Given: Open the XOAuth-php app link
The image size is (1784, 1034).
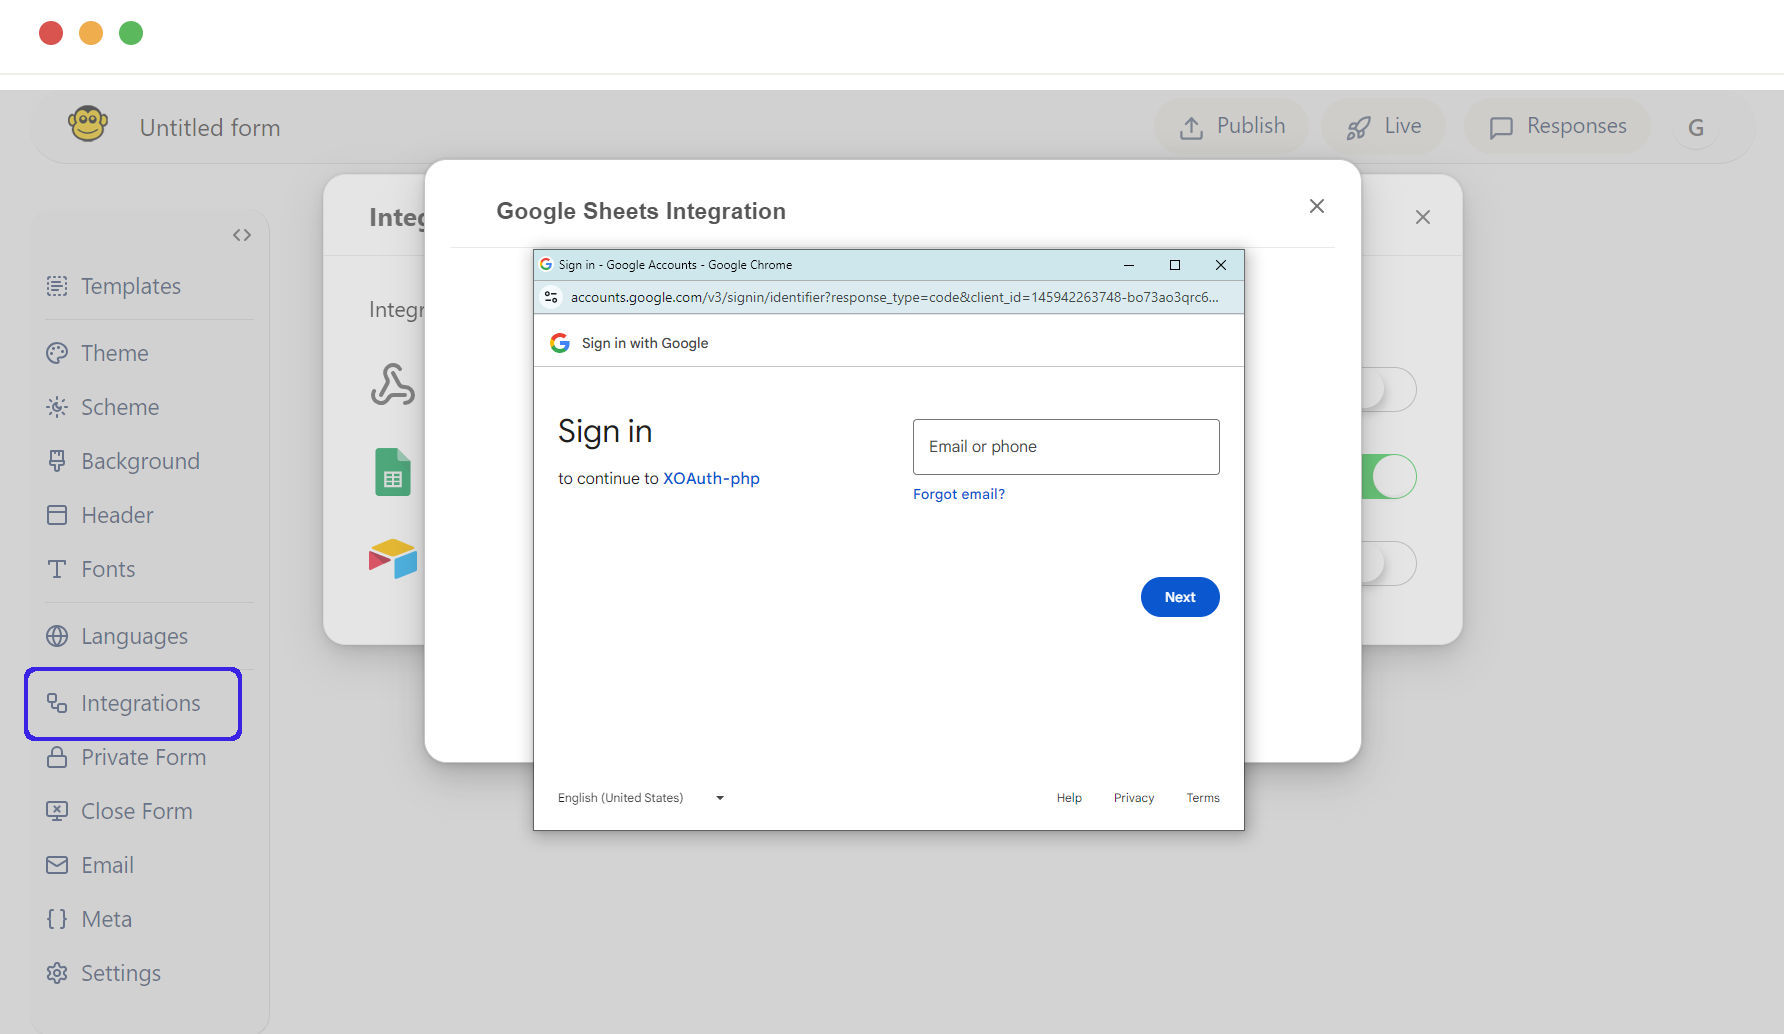Looking at the screenshot, I should (x=711, y=478).
